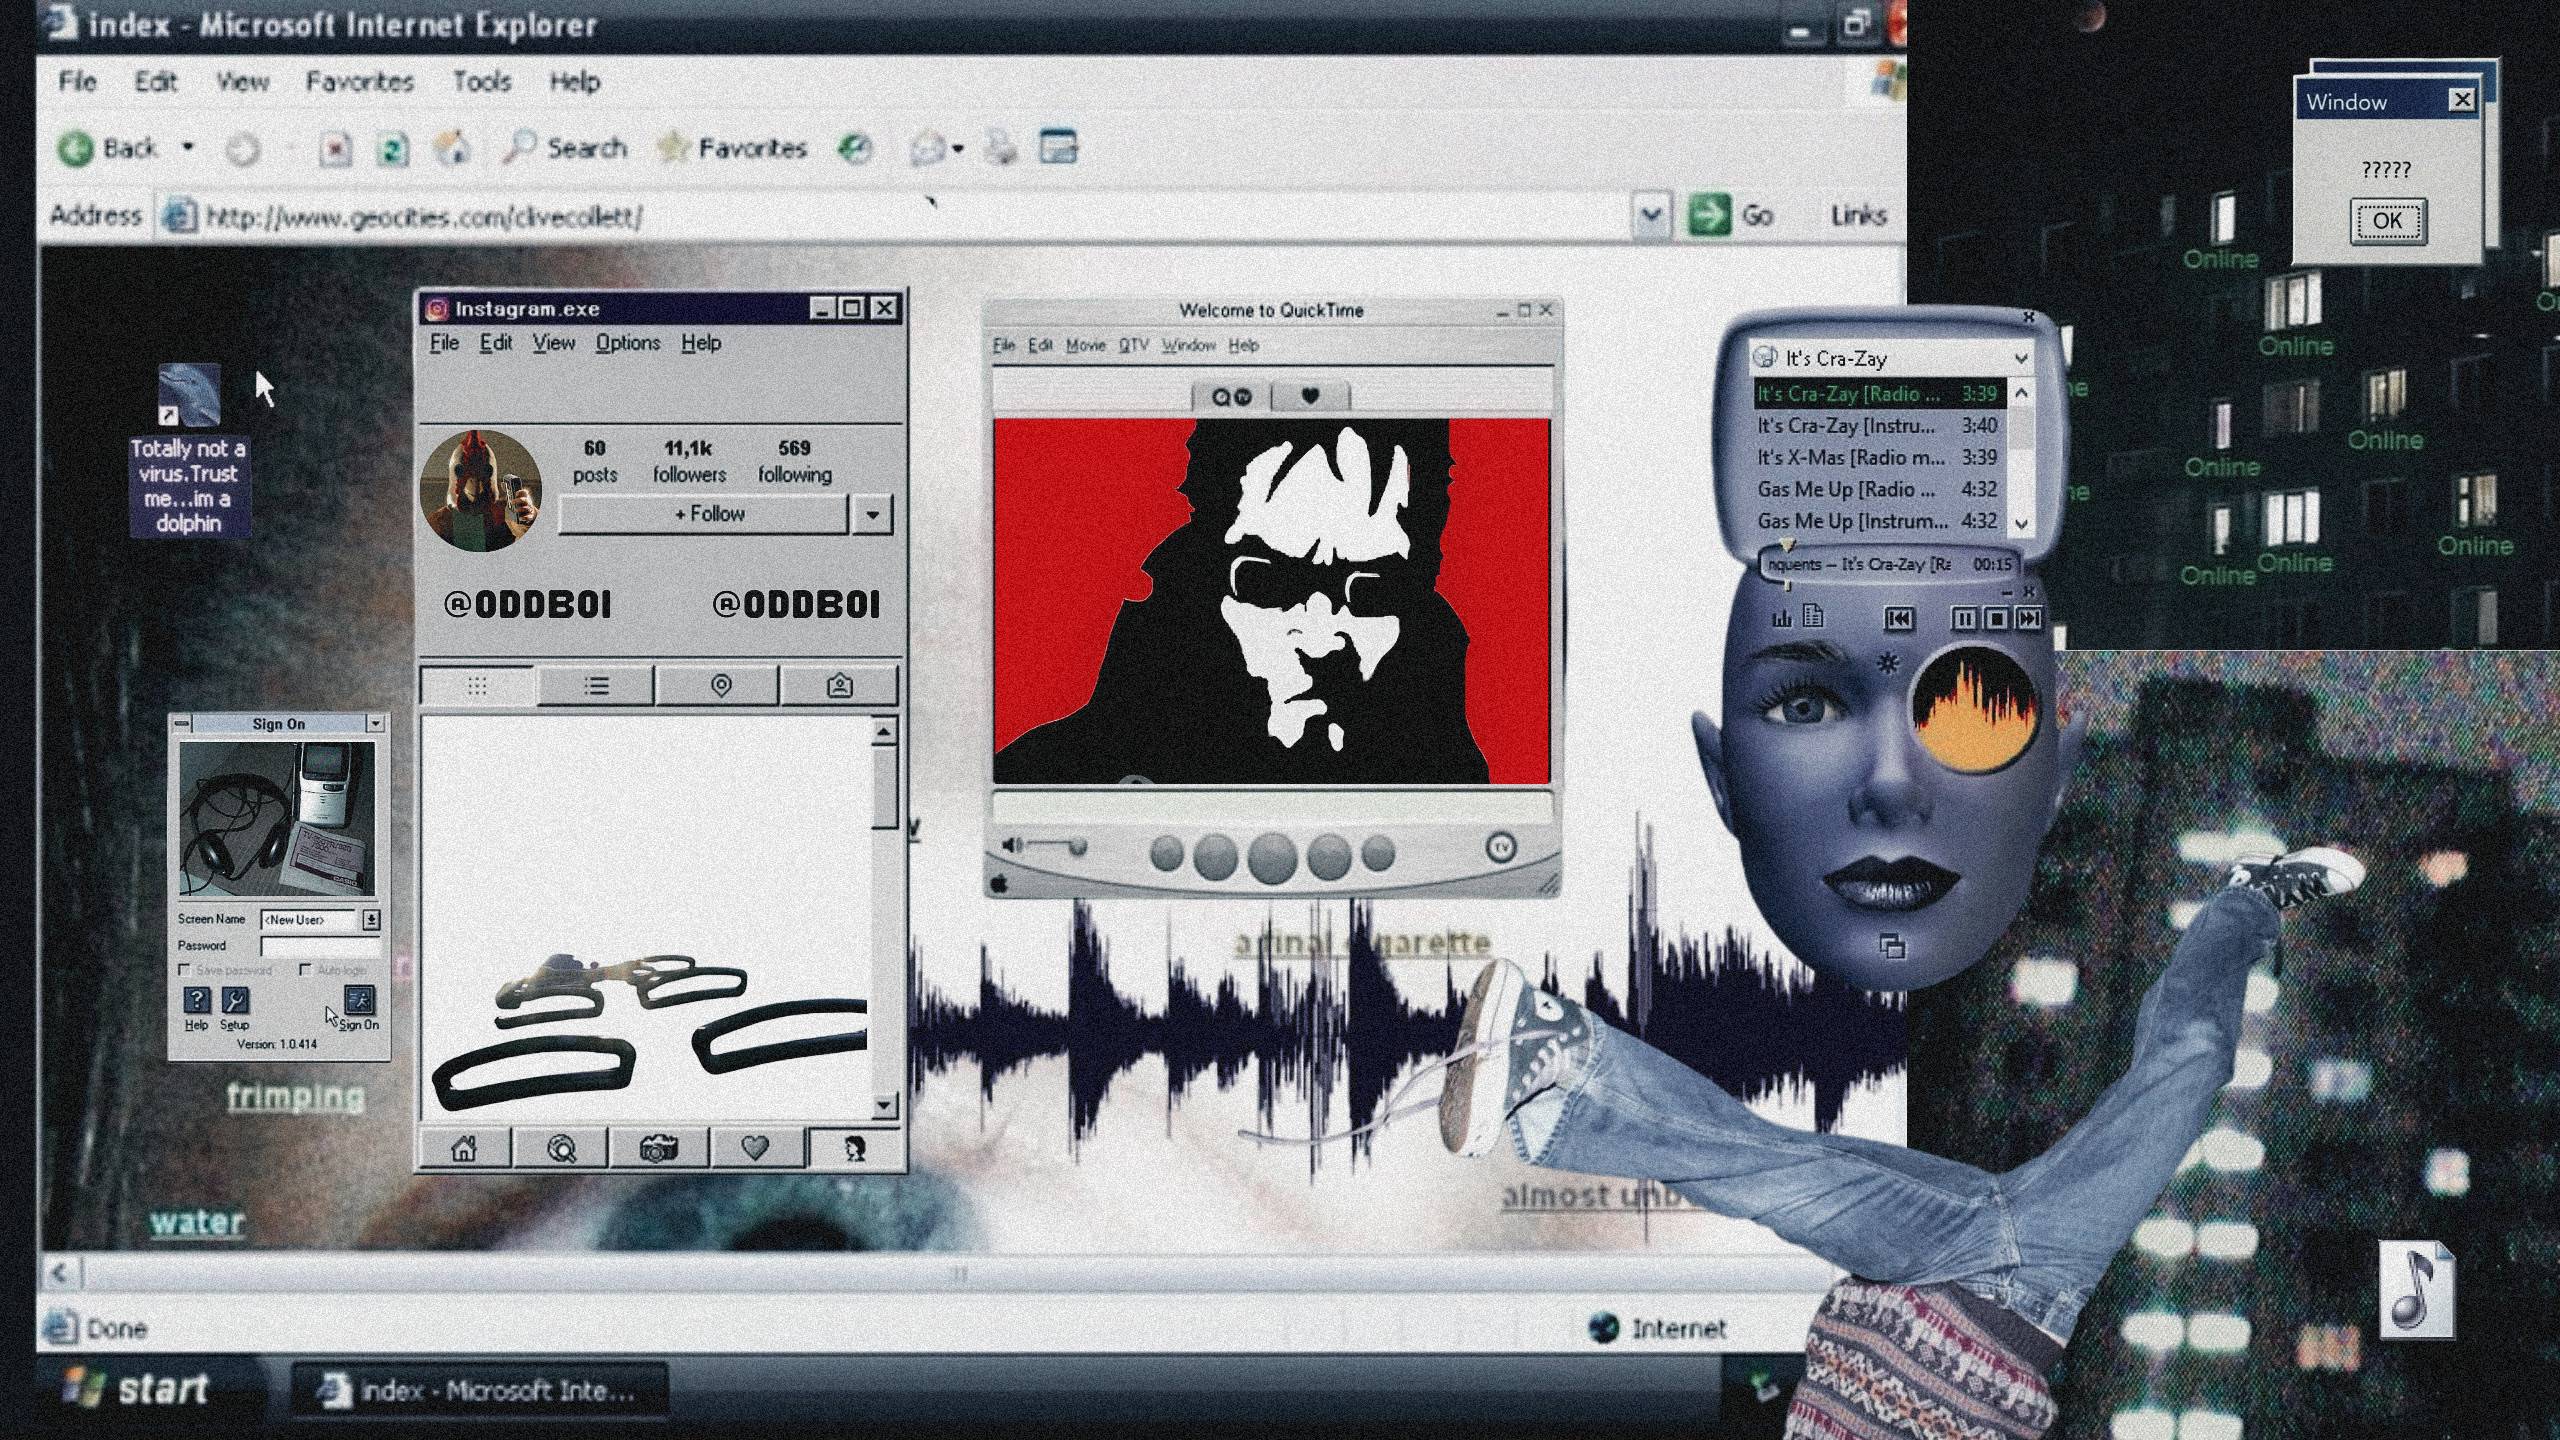This screenshot has height=1440, width=2560.
Task: Open the Tools menu in Internet Explorer
Action: [x=482, y=82]
